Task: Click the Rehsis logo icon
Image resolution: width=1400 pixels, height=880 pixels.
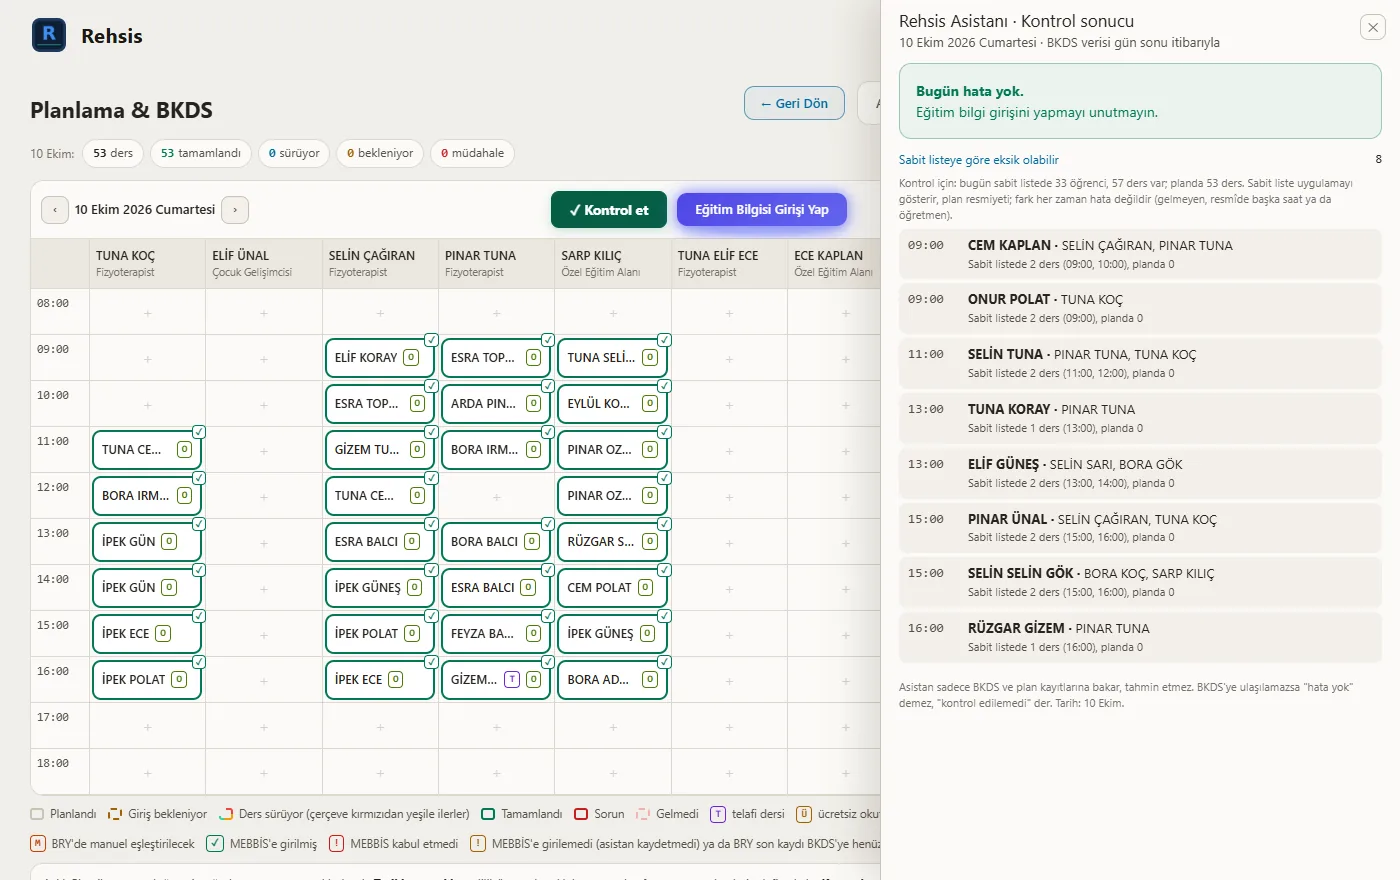Action: pyautogui.click(x=49, y=35)
